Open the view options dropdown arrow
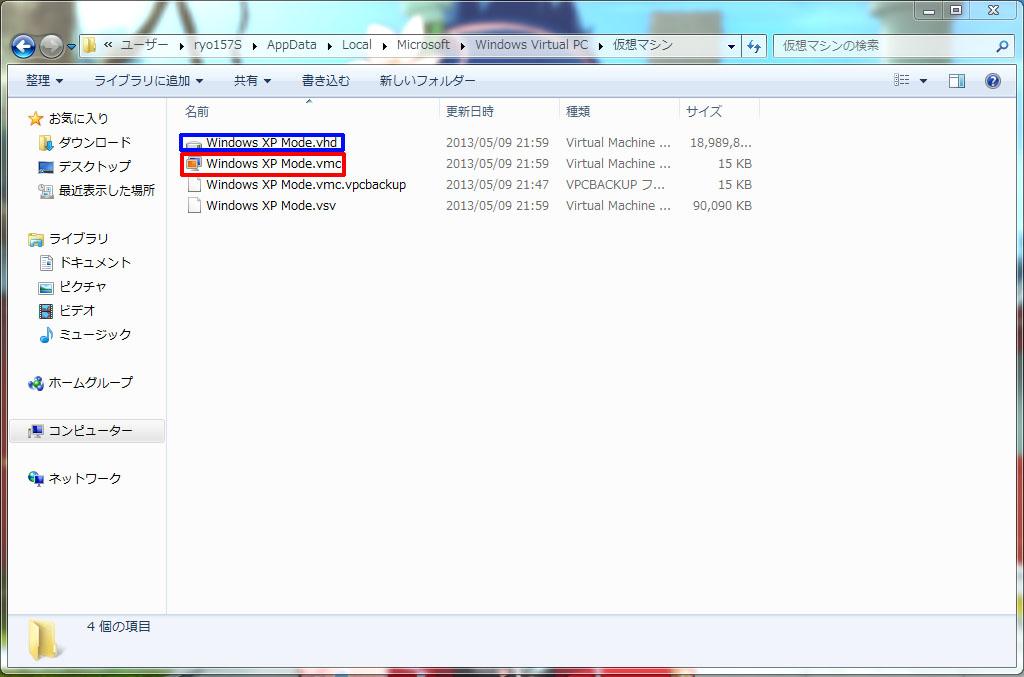 click(x=923, y=81)
